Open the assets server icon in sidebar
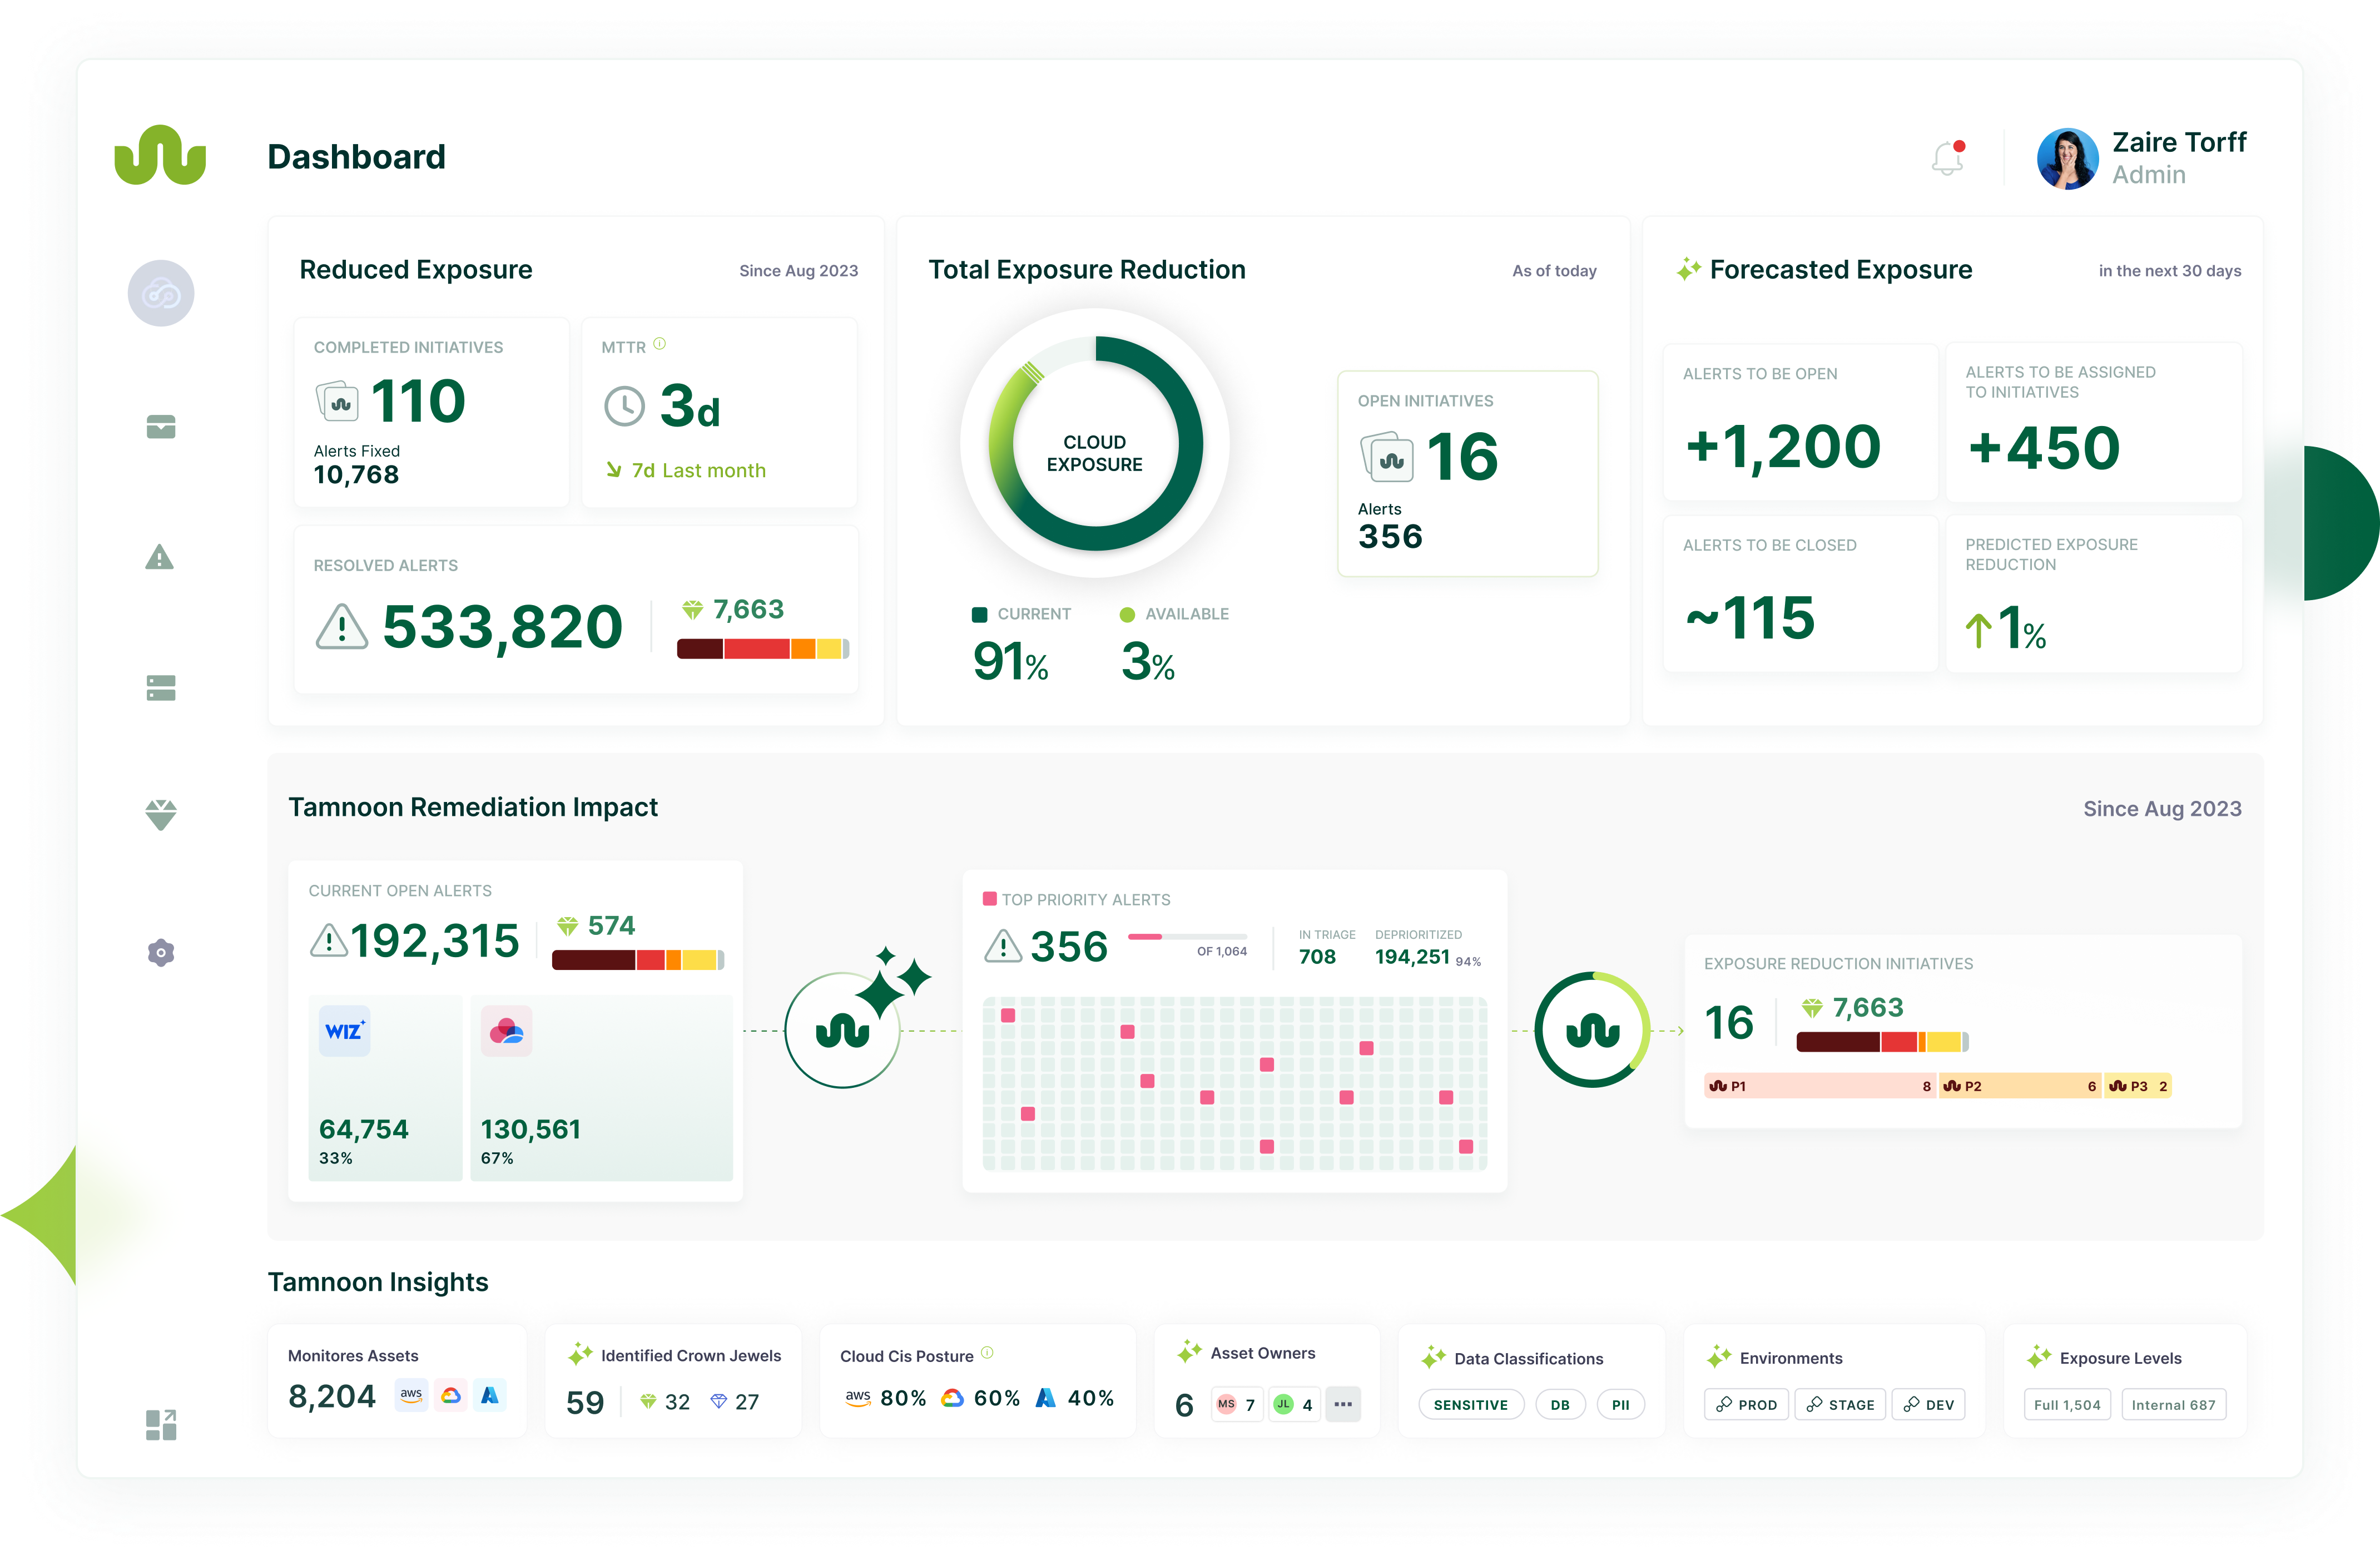Image resolution: width=2380 pixels, height=1555 pixels. (160, 688)
